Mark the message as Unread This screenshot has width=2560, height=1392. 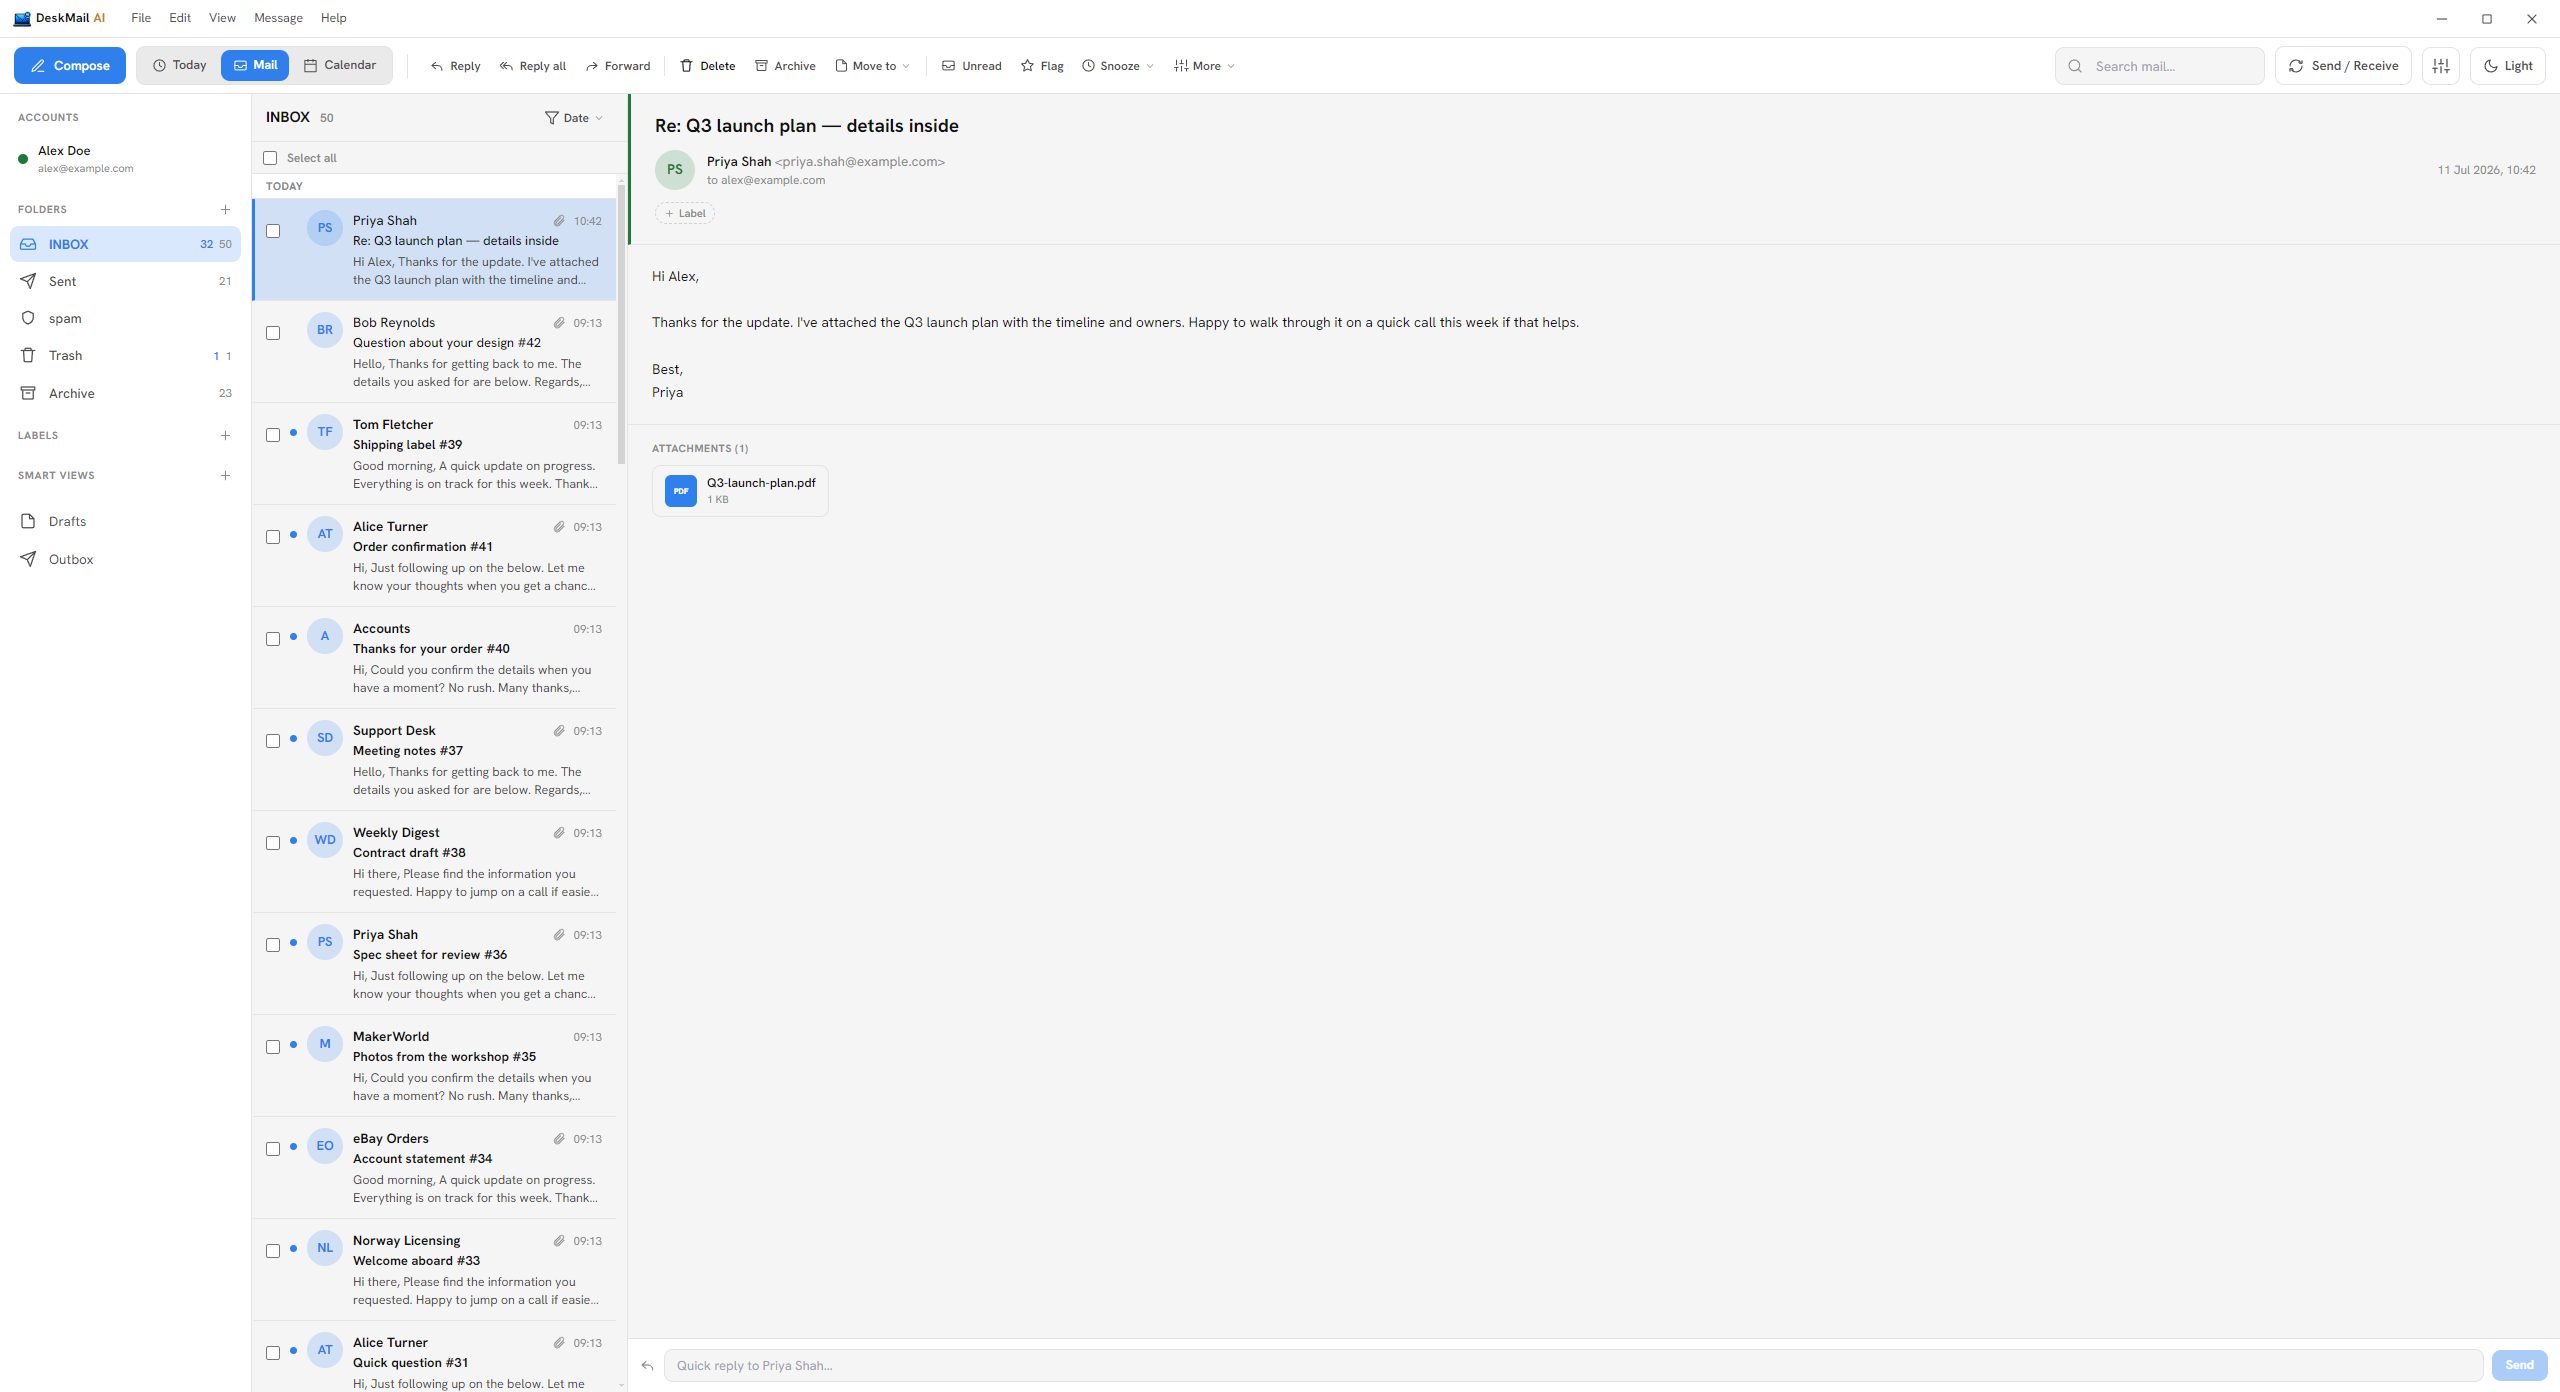972,66
